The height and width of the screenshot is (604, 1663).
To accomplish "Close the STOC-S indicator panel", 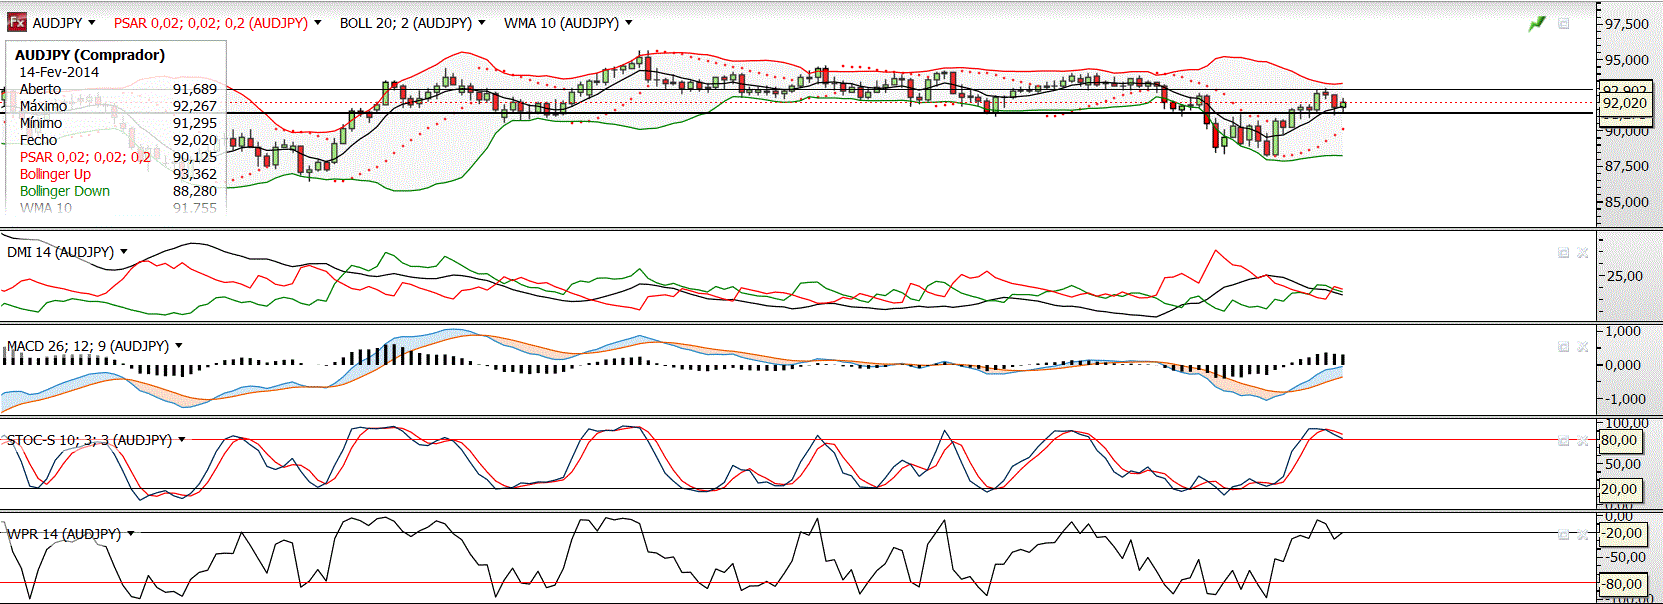I will pos(1583,441).
